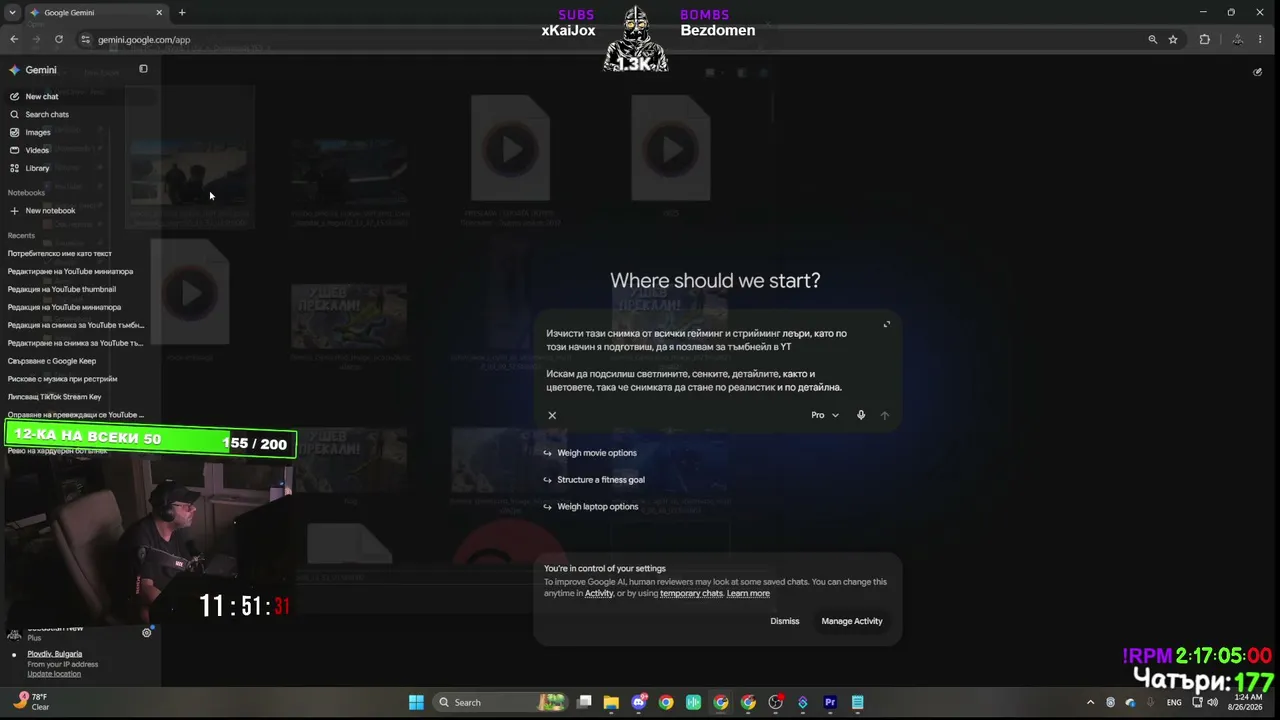Viewport: 1280px width, 720px height.
Task: Open the ENG language switcher
Action: tap(1174, 702)
